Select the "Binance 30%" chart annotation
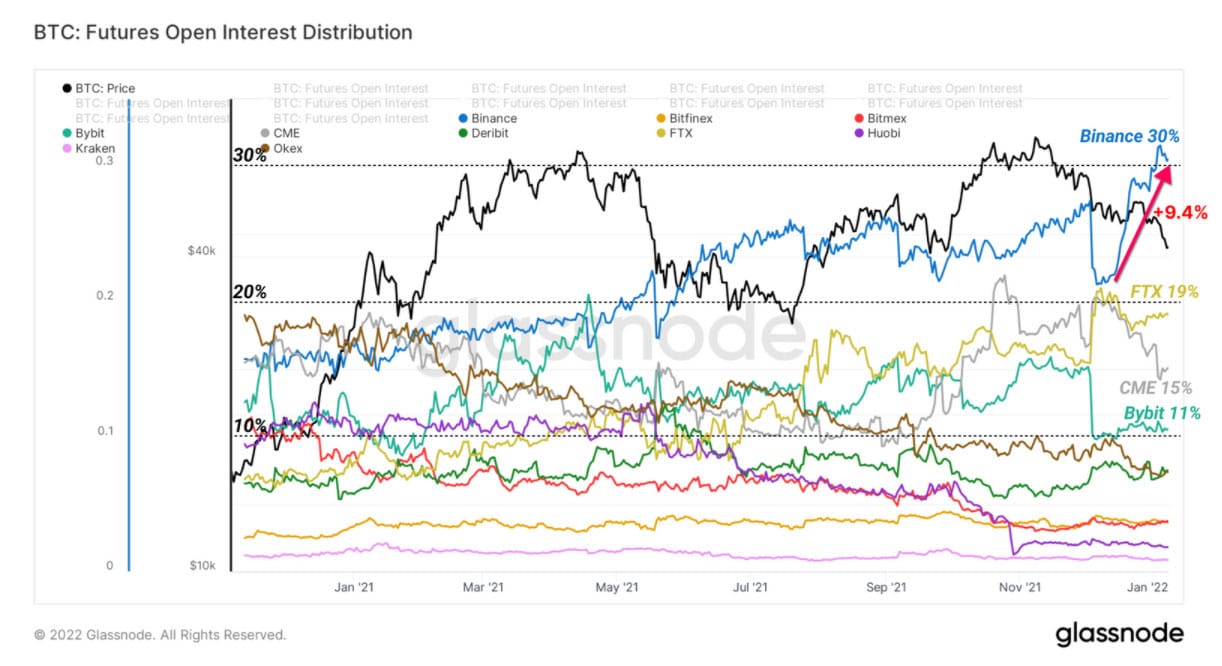The height and width of the screenshot is (666, 1222). click(x=1128, y=135)
